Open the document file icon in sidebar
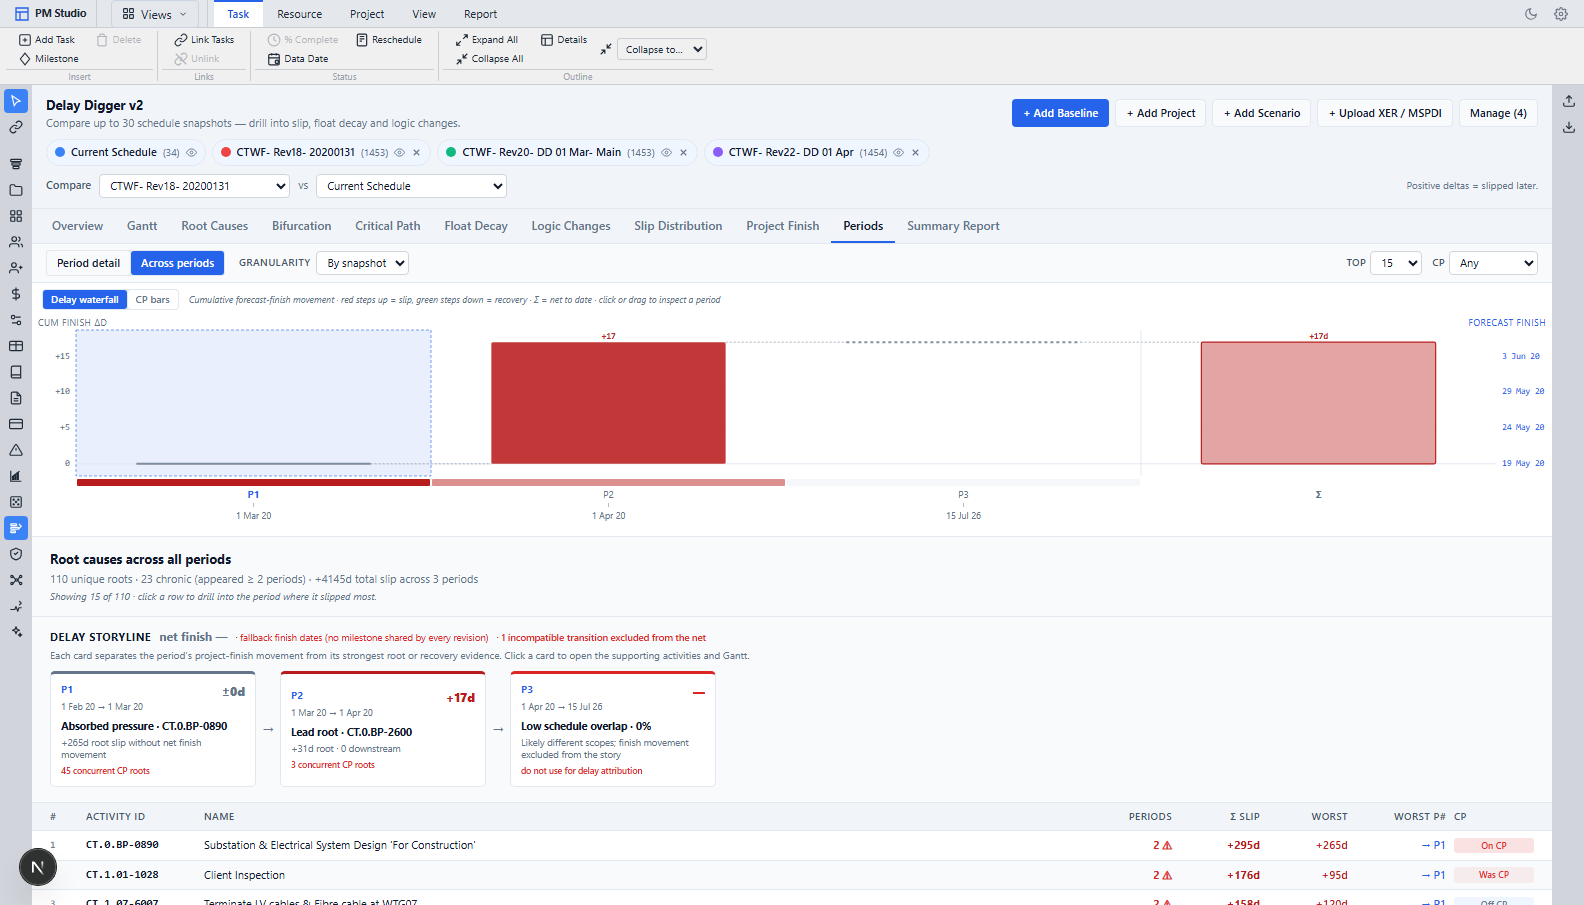 coord(16,398)
